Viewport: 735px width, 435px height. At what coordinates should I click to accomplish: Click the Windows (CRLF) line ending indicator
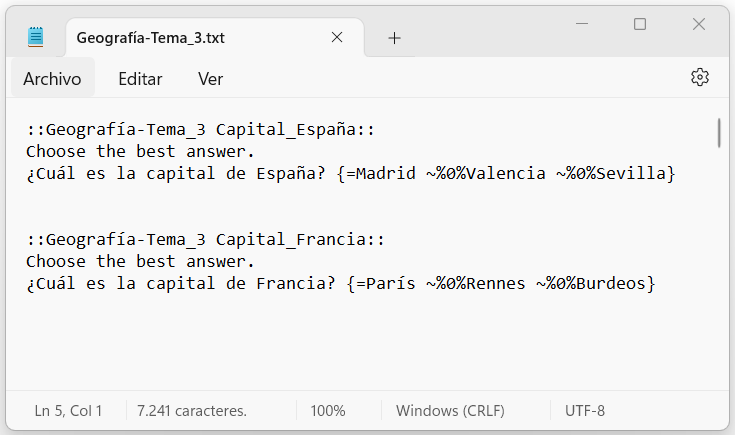[450, 411]
